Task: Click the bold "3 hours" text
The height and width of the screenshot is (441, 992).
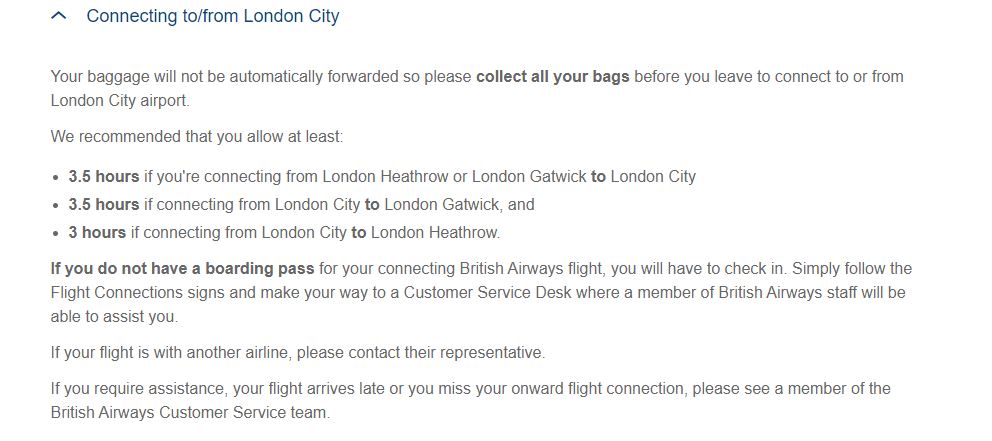Action: [x=97, y=232]
